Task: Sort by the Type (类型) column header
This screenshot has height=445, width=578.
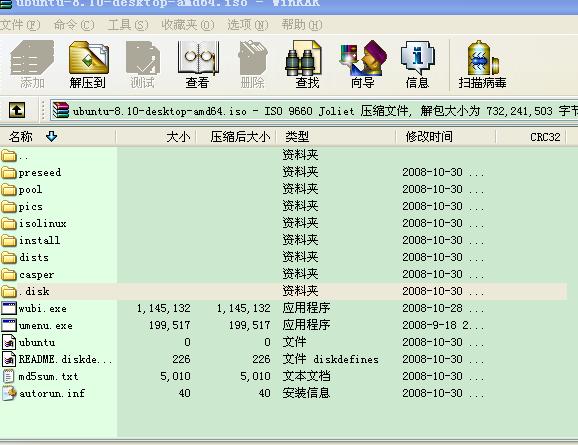Action: pyautogui.click(x=336, y=137)
